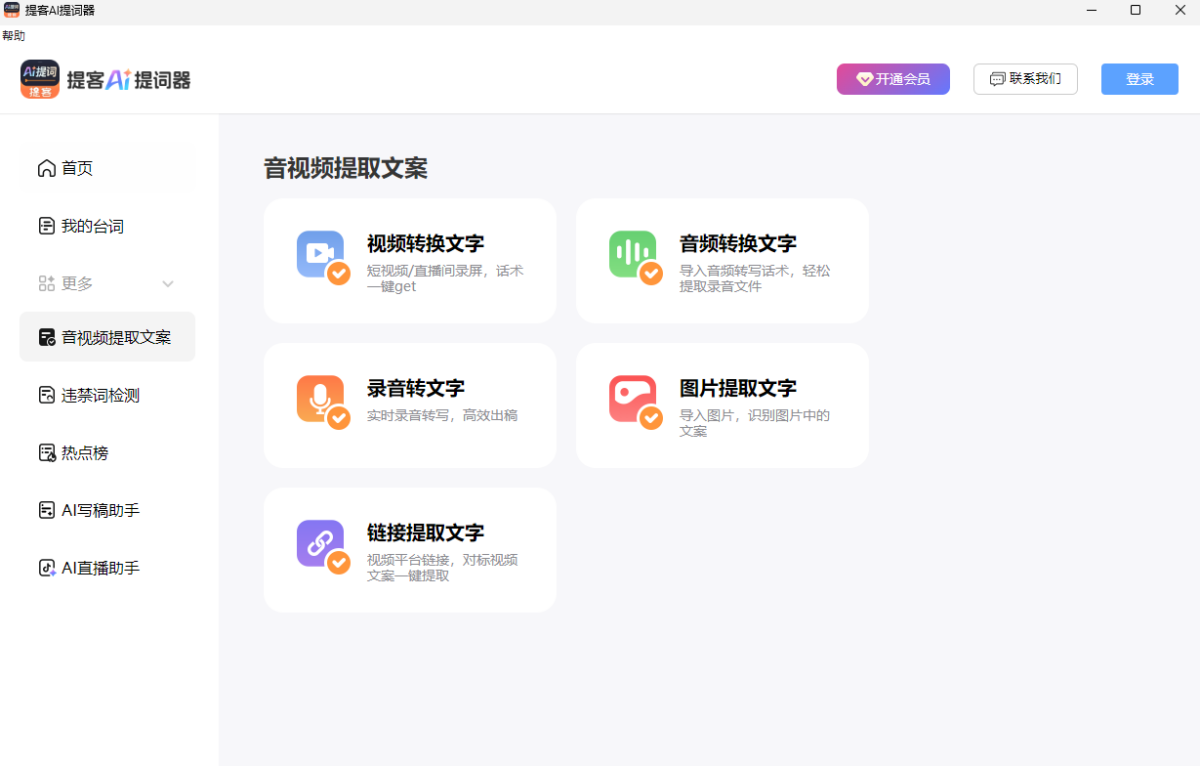Click the home icon beside 首页
Image resolution: width=1200 pixels, height=766 pixels.
(46, 168)
